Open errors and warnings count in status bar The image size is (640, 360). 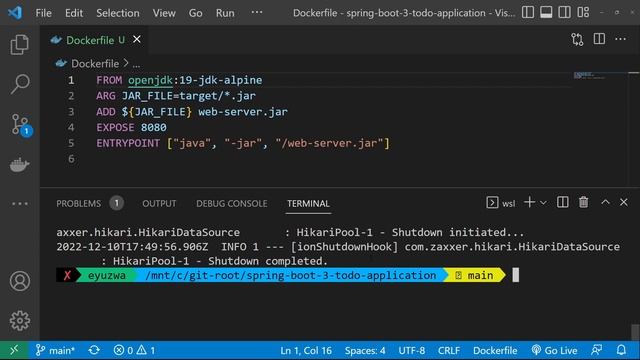point(134,350)
